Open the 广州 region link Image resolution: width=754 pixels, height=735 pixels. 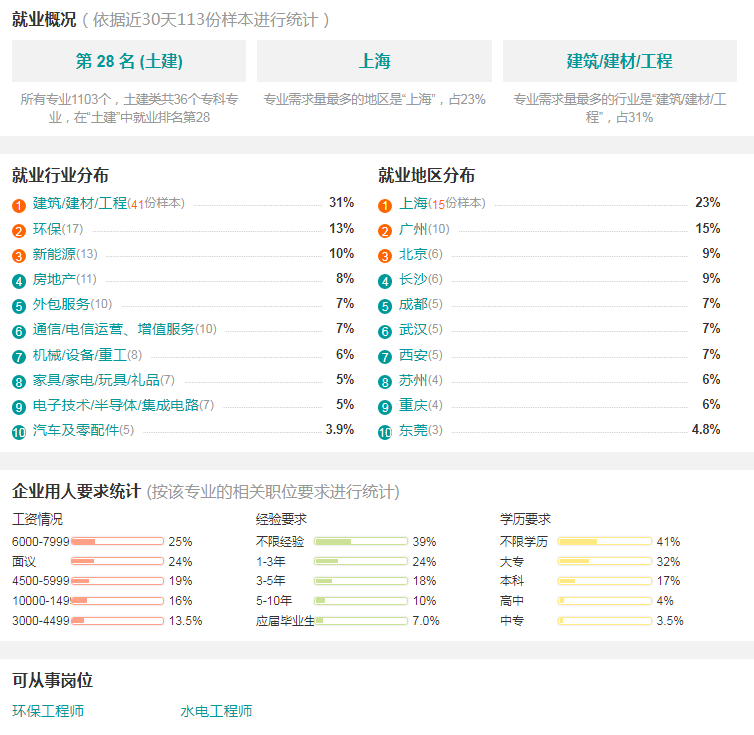click(x=413, y=228)
